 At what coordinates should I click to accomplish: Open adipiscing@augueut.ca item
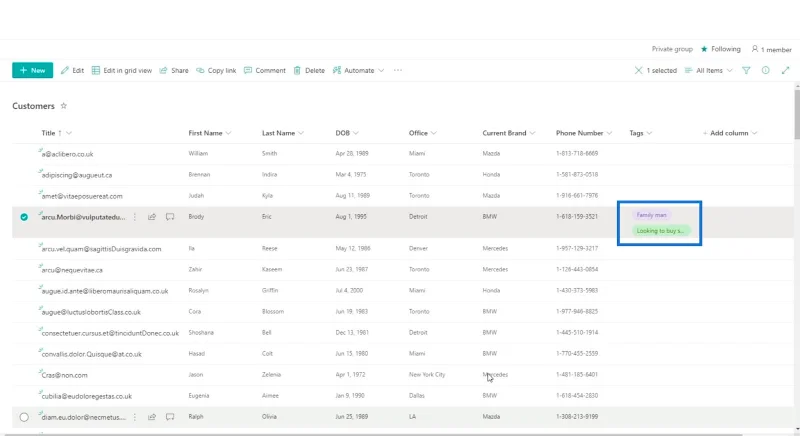tap(77, 175)
